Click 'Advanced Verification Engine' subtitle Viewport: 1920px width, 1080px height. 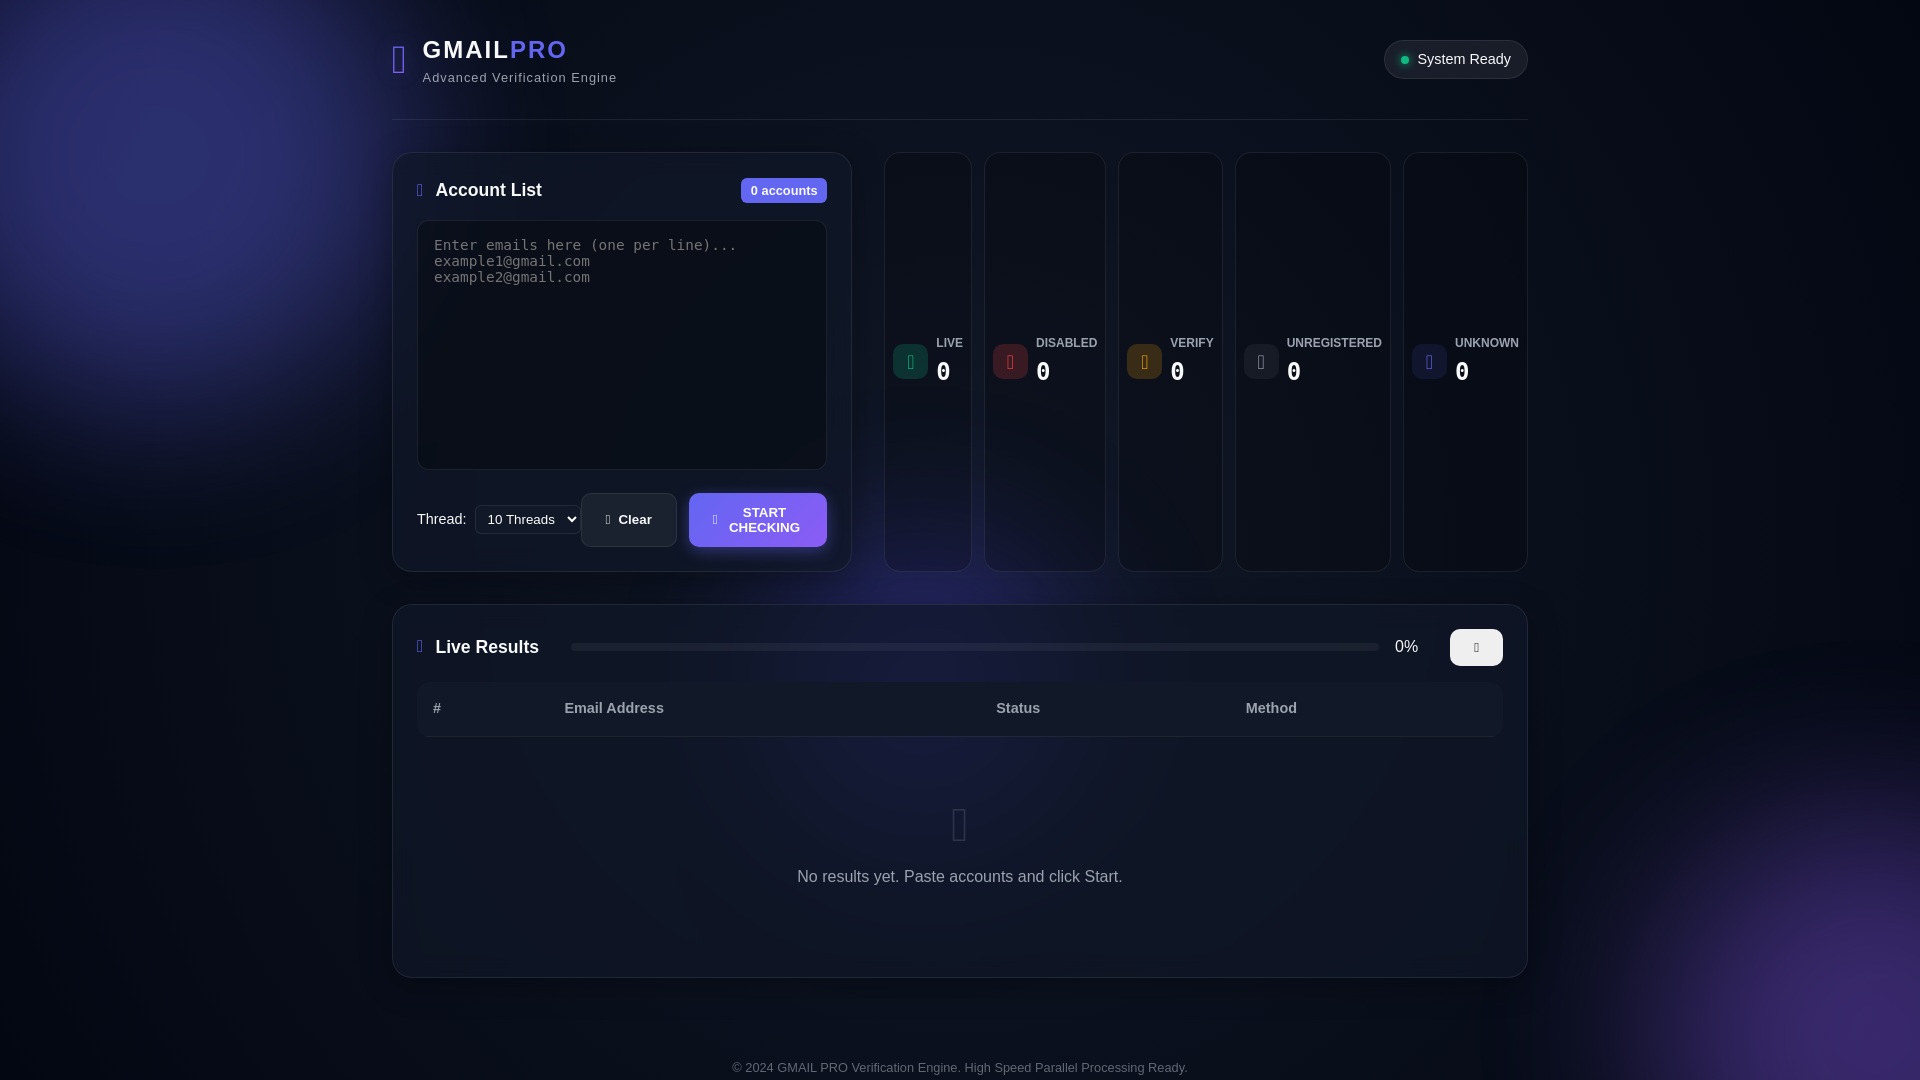click(x=519, y=78)
